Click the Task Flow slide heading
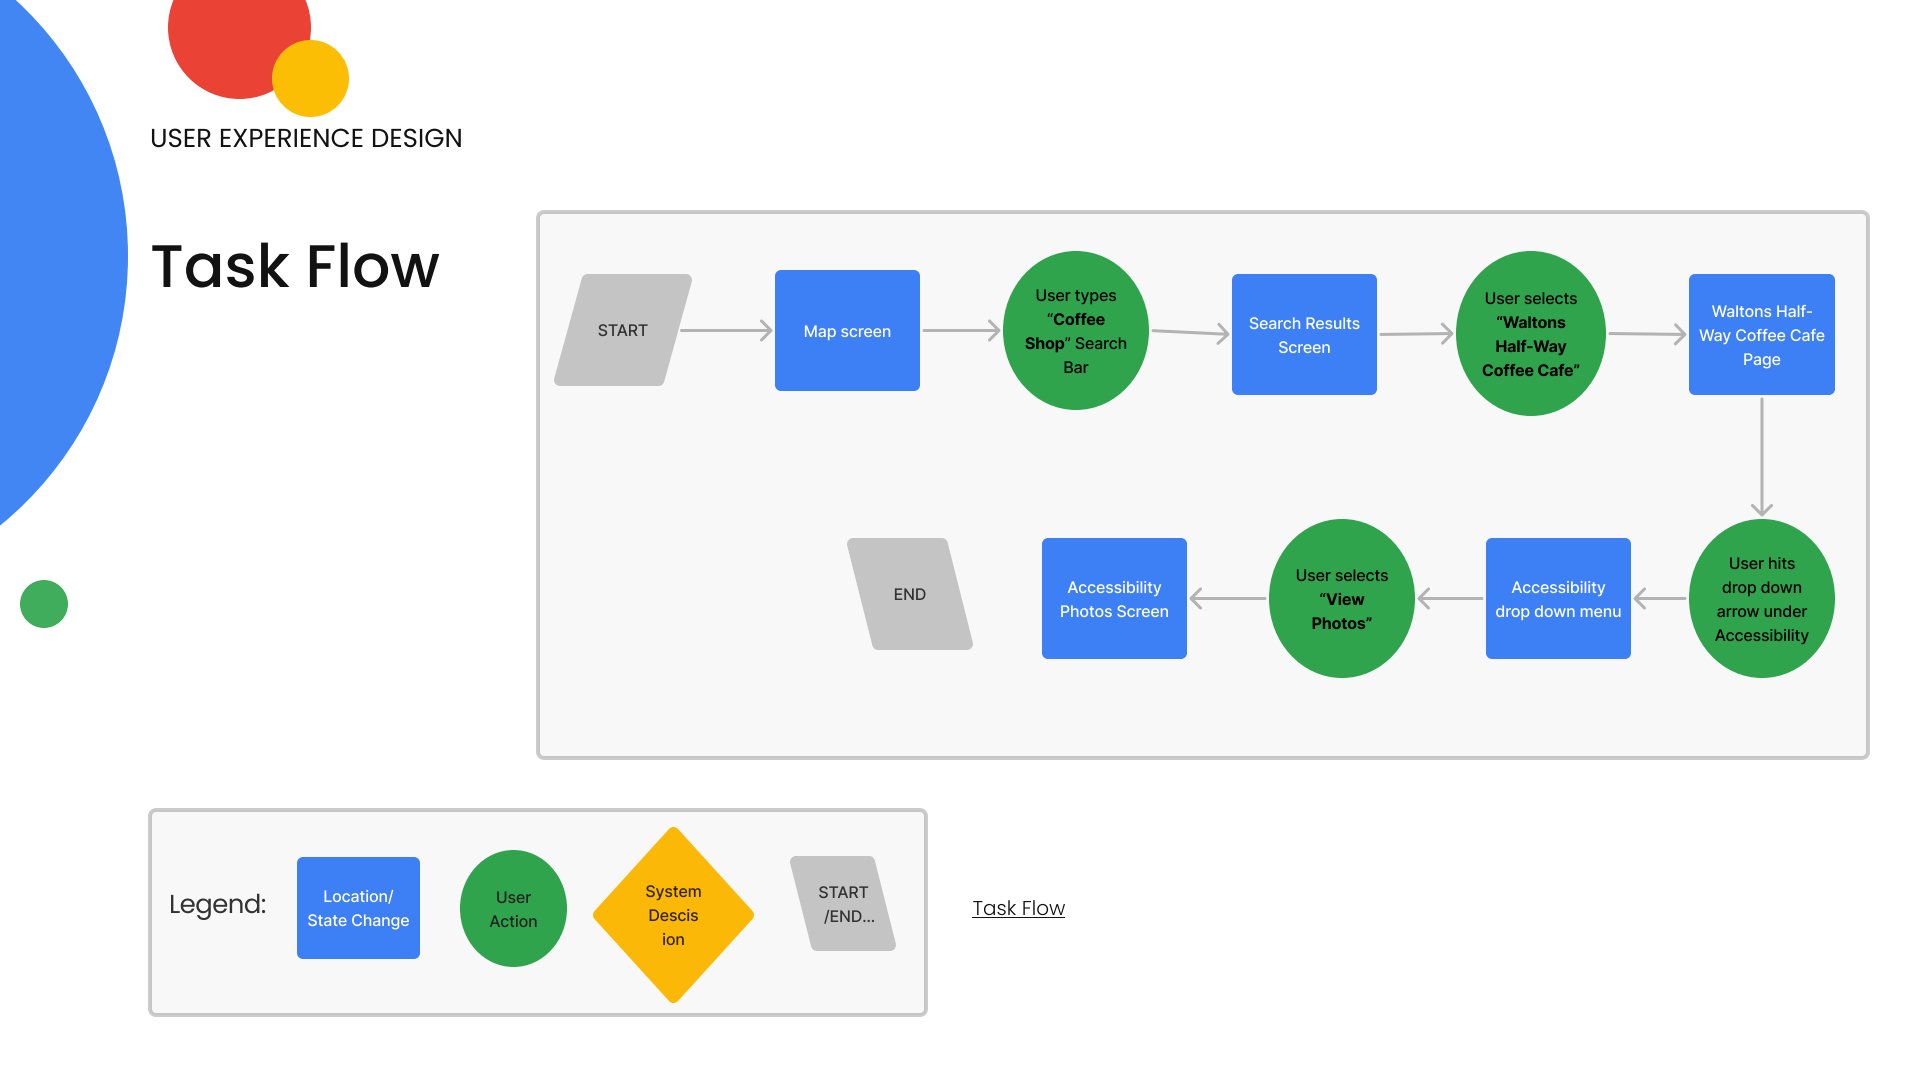This screenshot has height=1080, width=1920. (295, 266)
